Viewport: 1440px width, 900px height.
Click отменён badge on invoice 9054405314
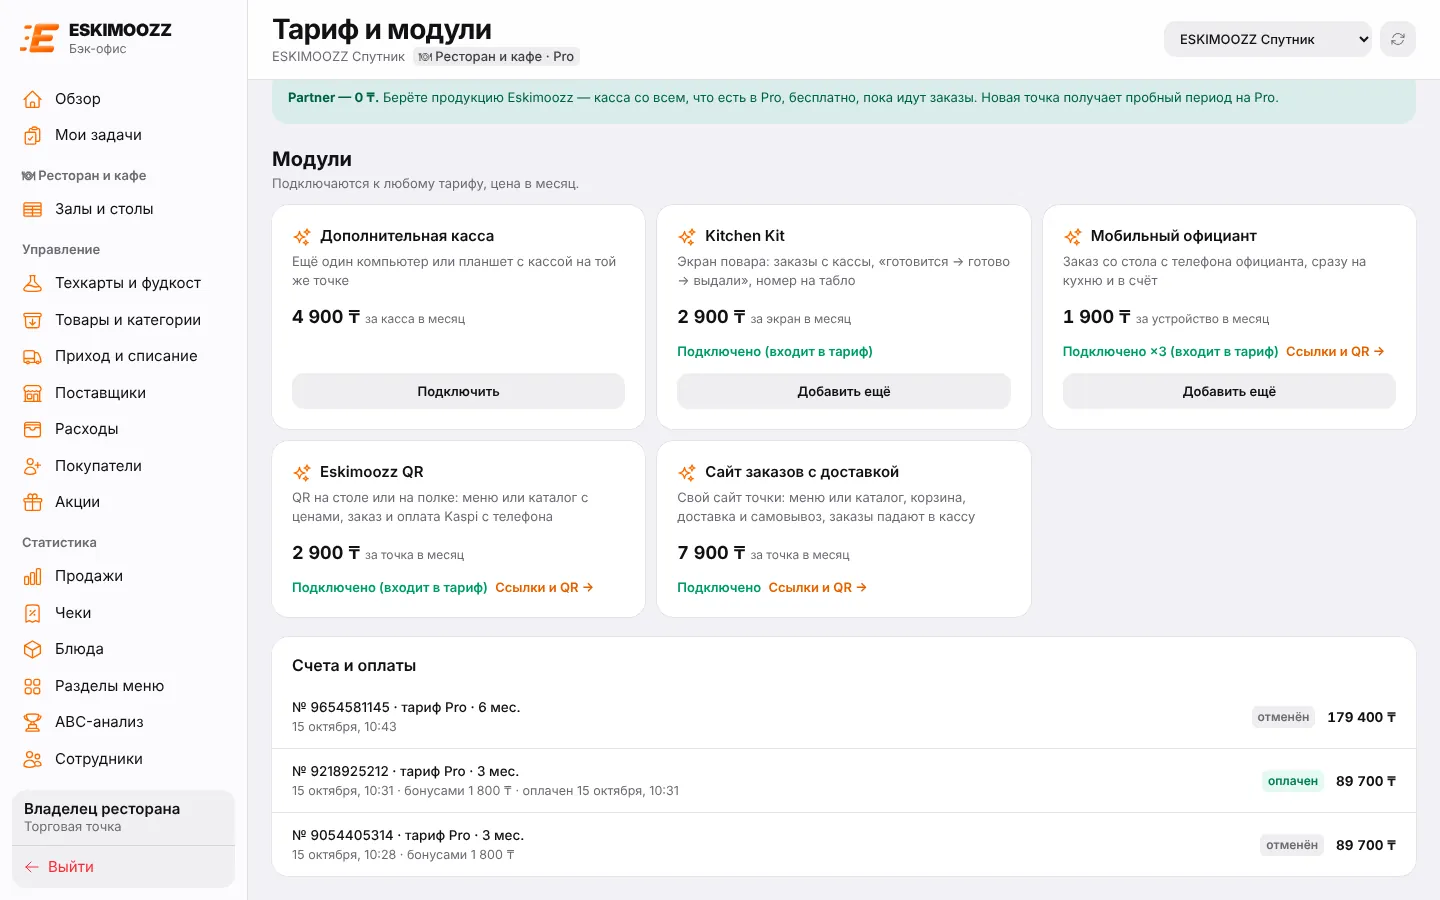pyautogui.click(x=1292, y=845)
